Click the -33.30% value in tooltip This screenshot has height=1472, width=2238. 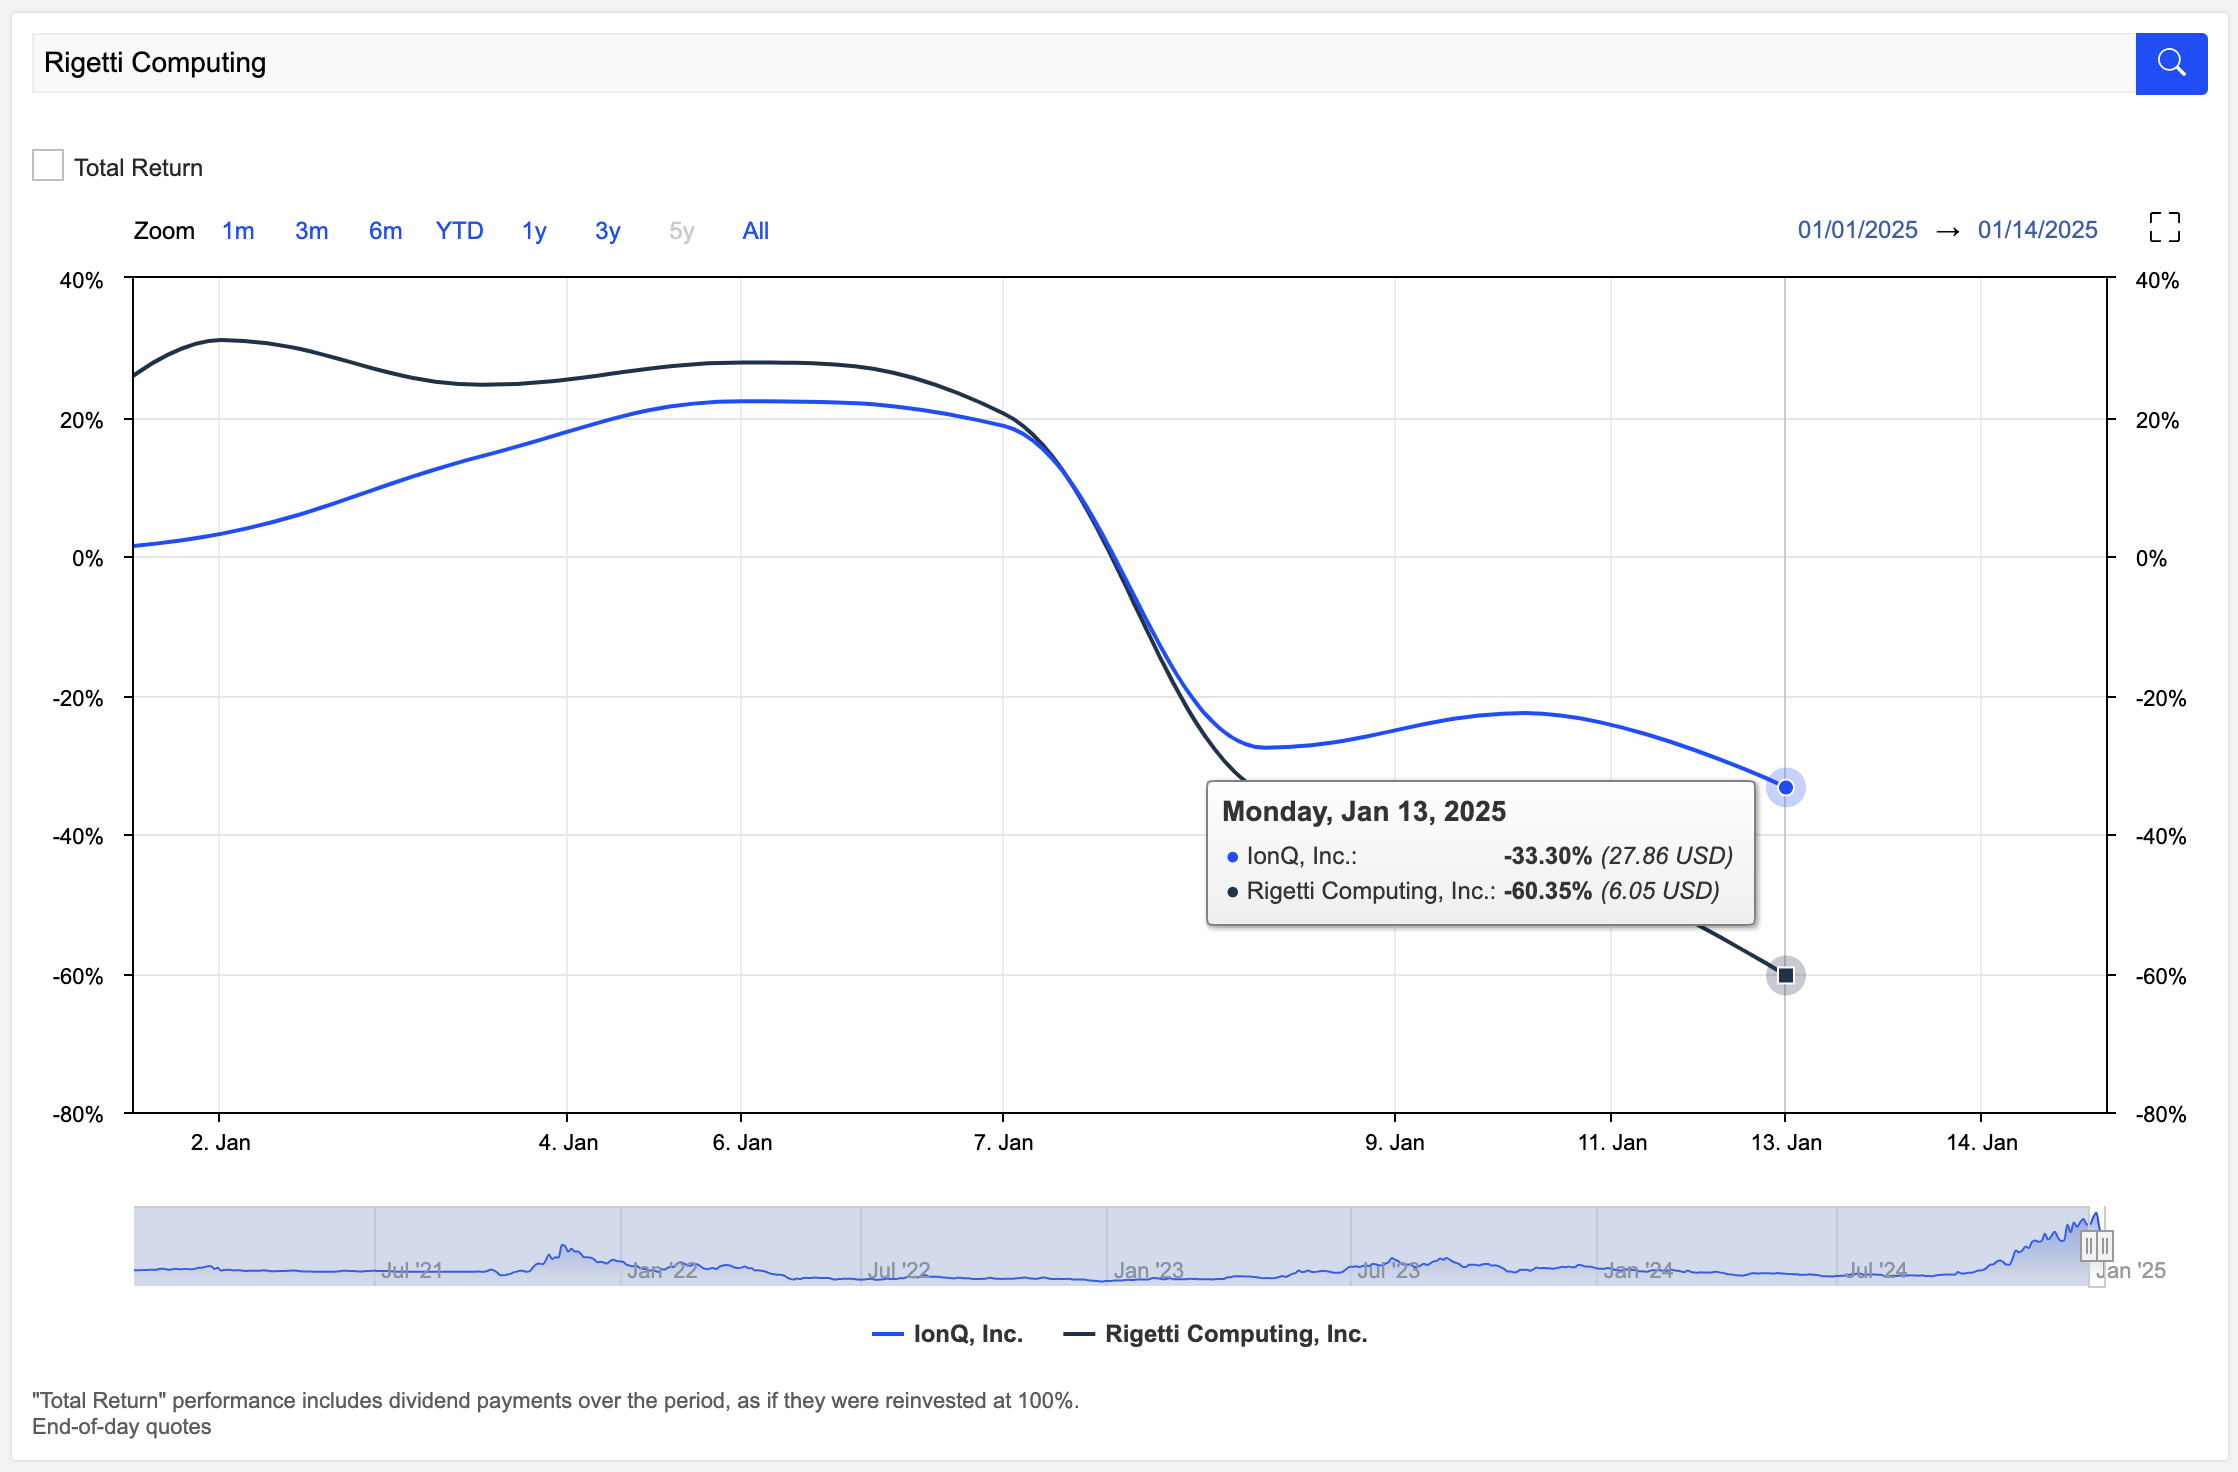point(1548,856)
